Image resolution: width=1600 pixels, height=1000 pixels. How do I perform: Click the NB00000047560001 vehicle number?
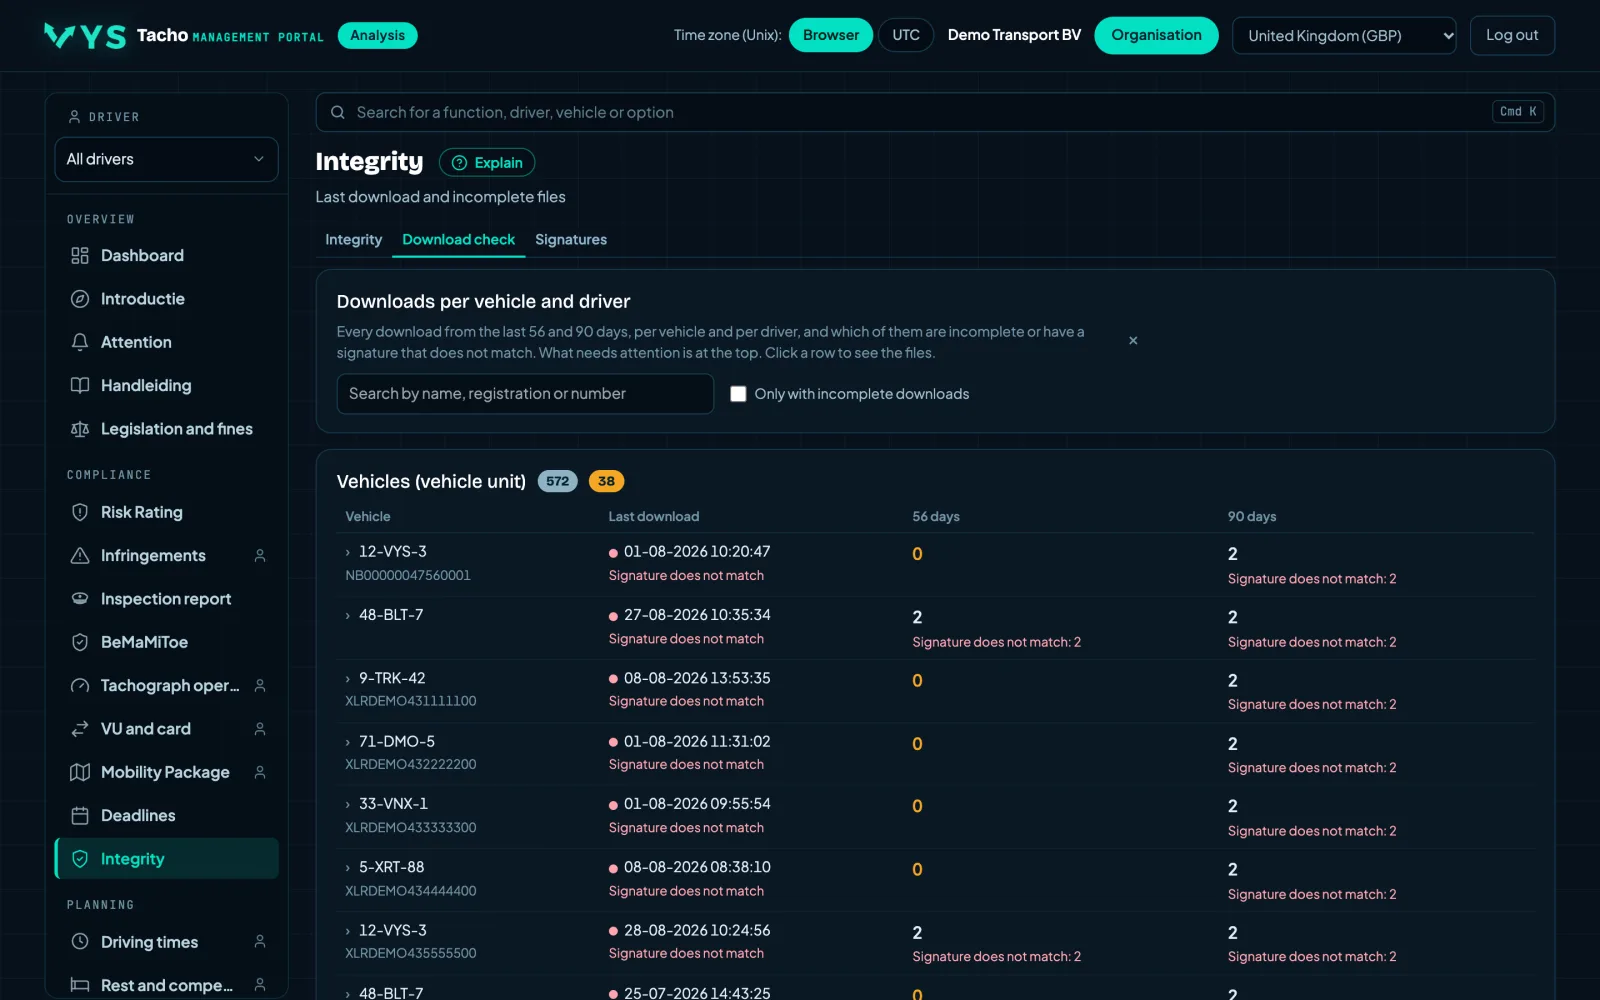coord(408,575)
